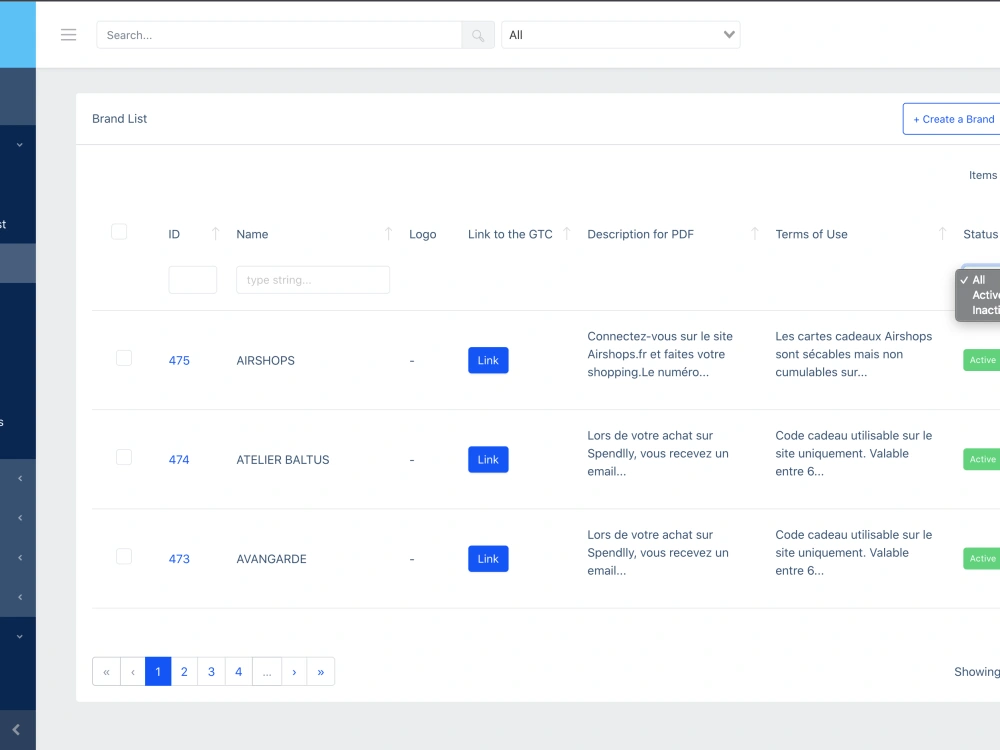Click AIRSHOPS terms starting Les cartes cadeaux
Viewport: 1000px width, 750px height.
point(853,354)
